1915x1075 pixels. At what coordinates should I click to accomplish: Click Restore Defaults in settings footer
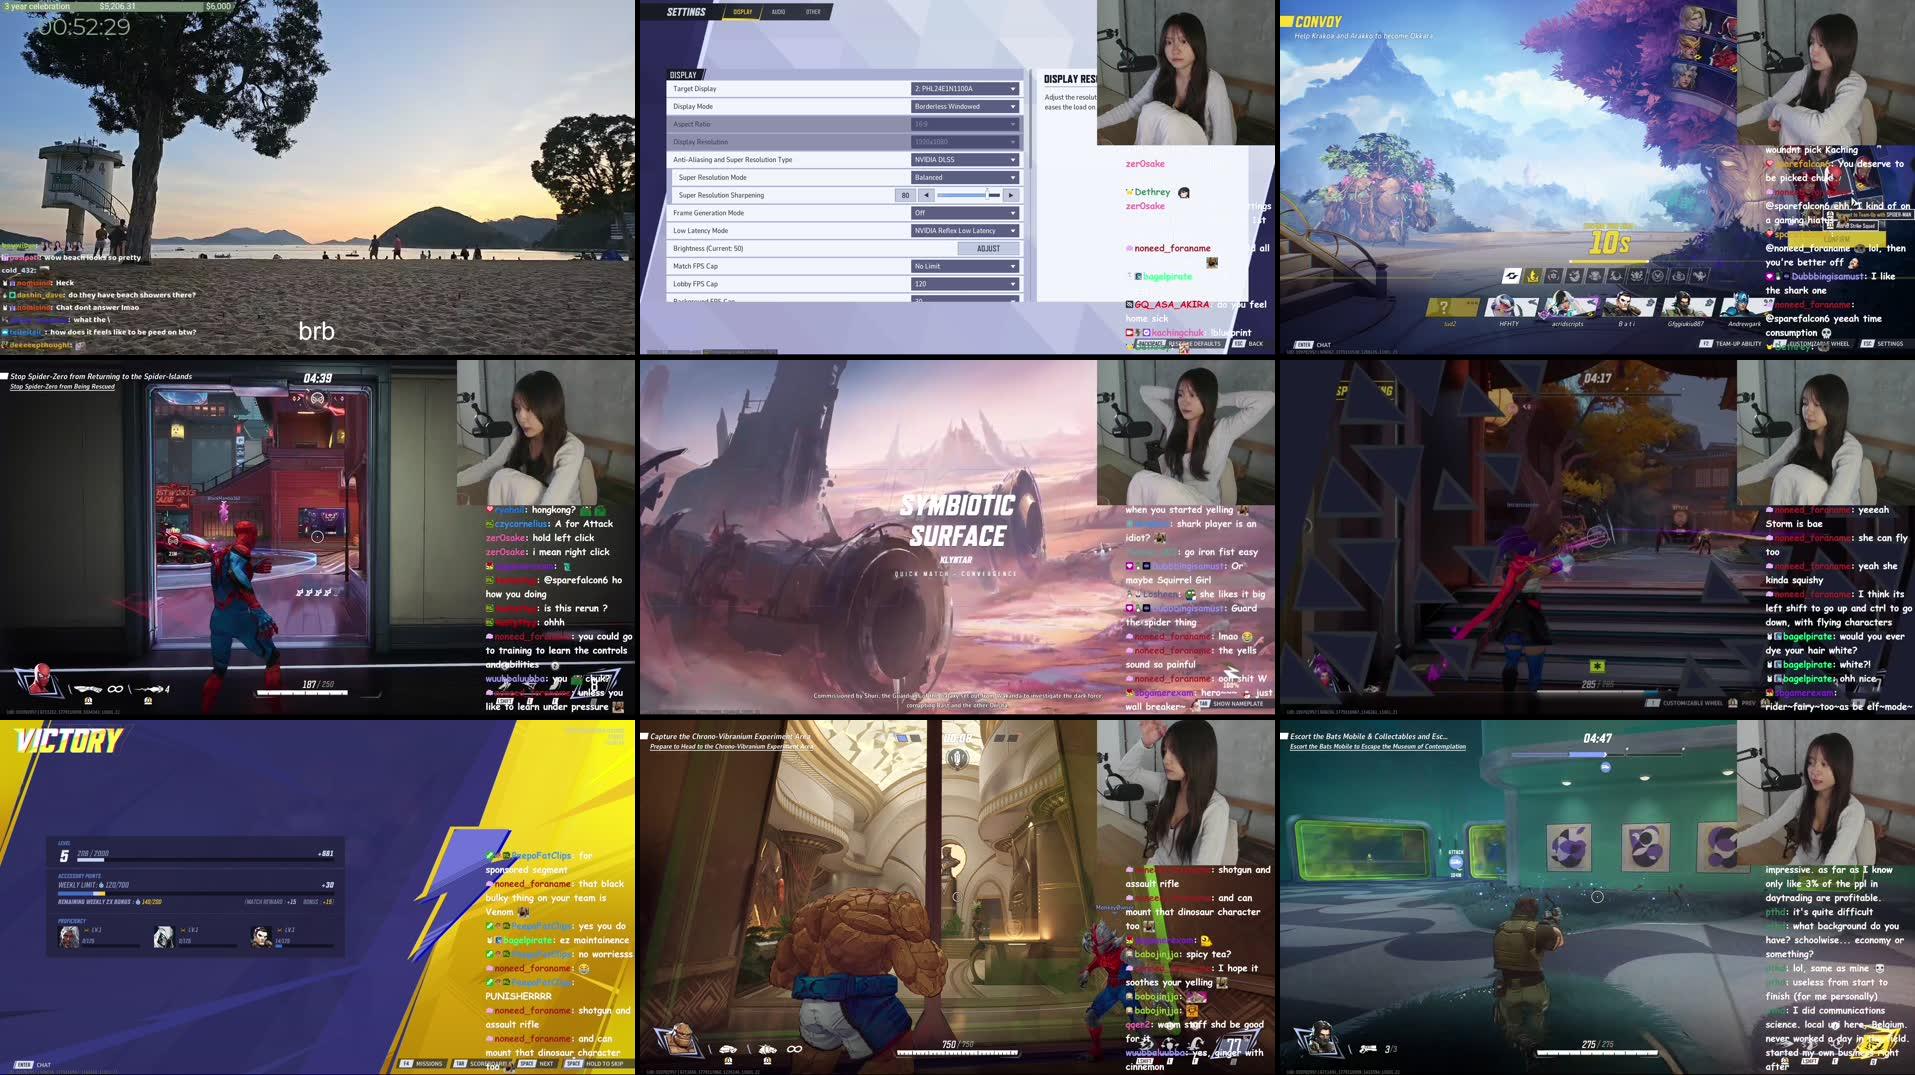[1180, 343]
